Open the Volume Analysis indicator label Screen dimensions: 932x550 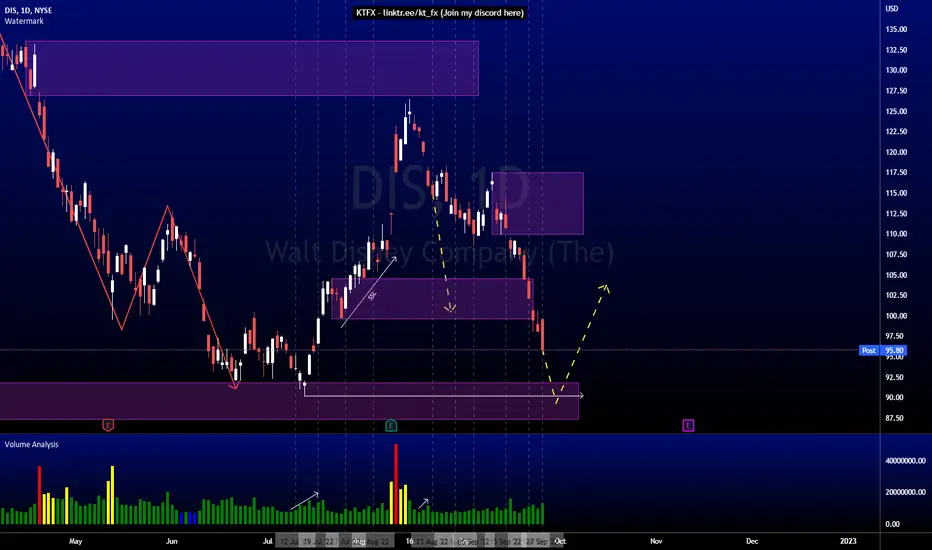(x=32, y=444)
